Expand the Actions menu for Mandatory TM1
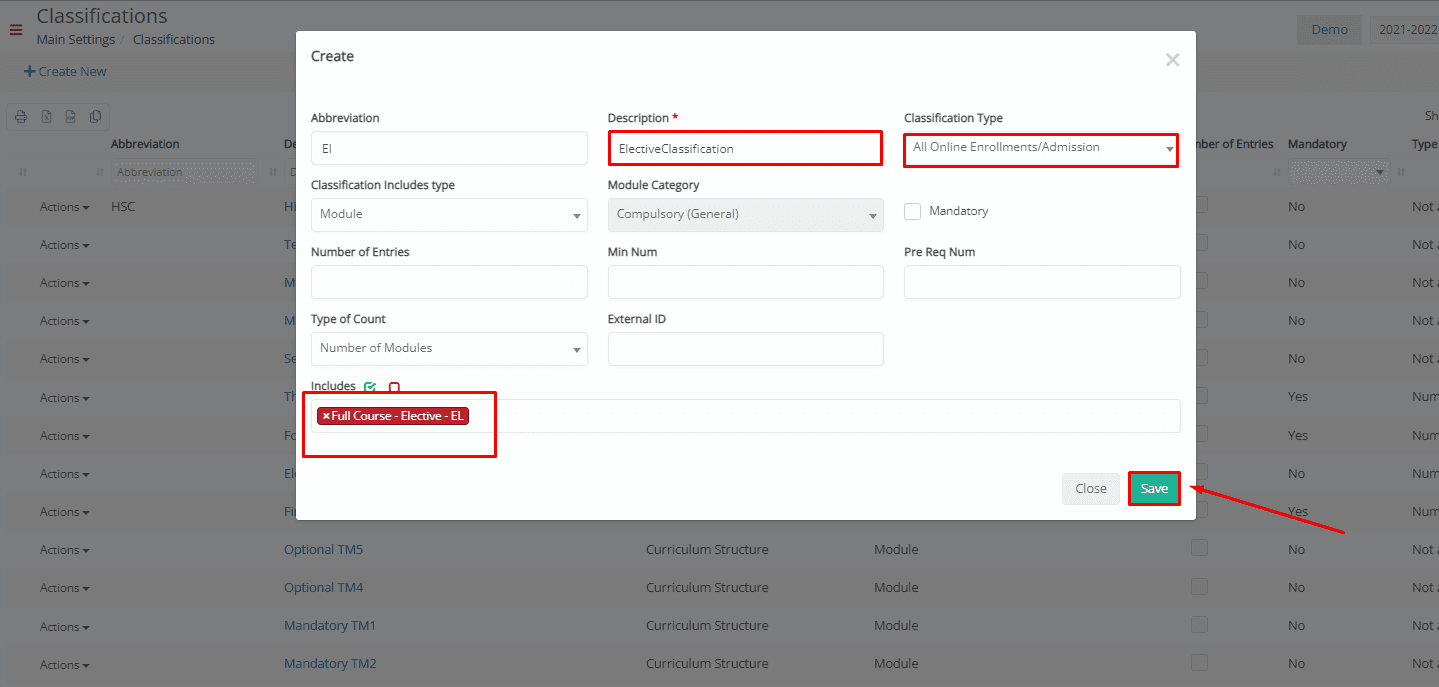Viewport: 1439px width, 687px height. click(x=65, y=626)
